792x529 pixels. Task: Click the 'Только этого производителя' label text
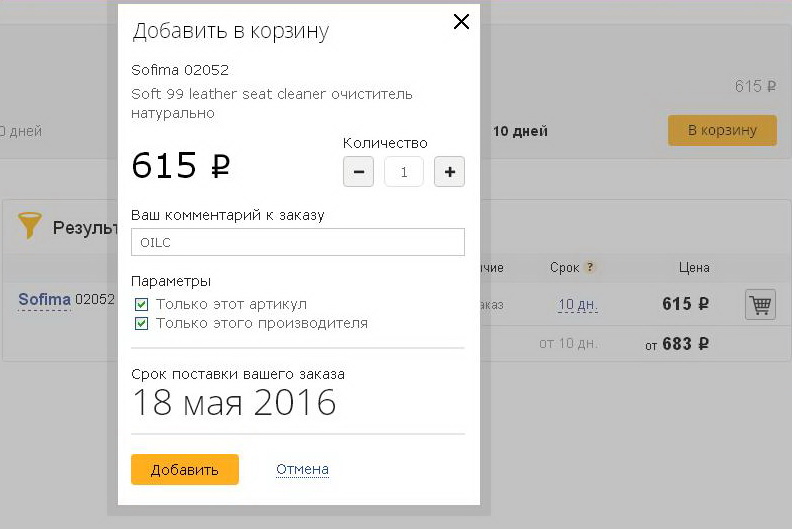(x=262, y=323)
